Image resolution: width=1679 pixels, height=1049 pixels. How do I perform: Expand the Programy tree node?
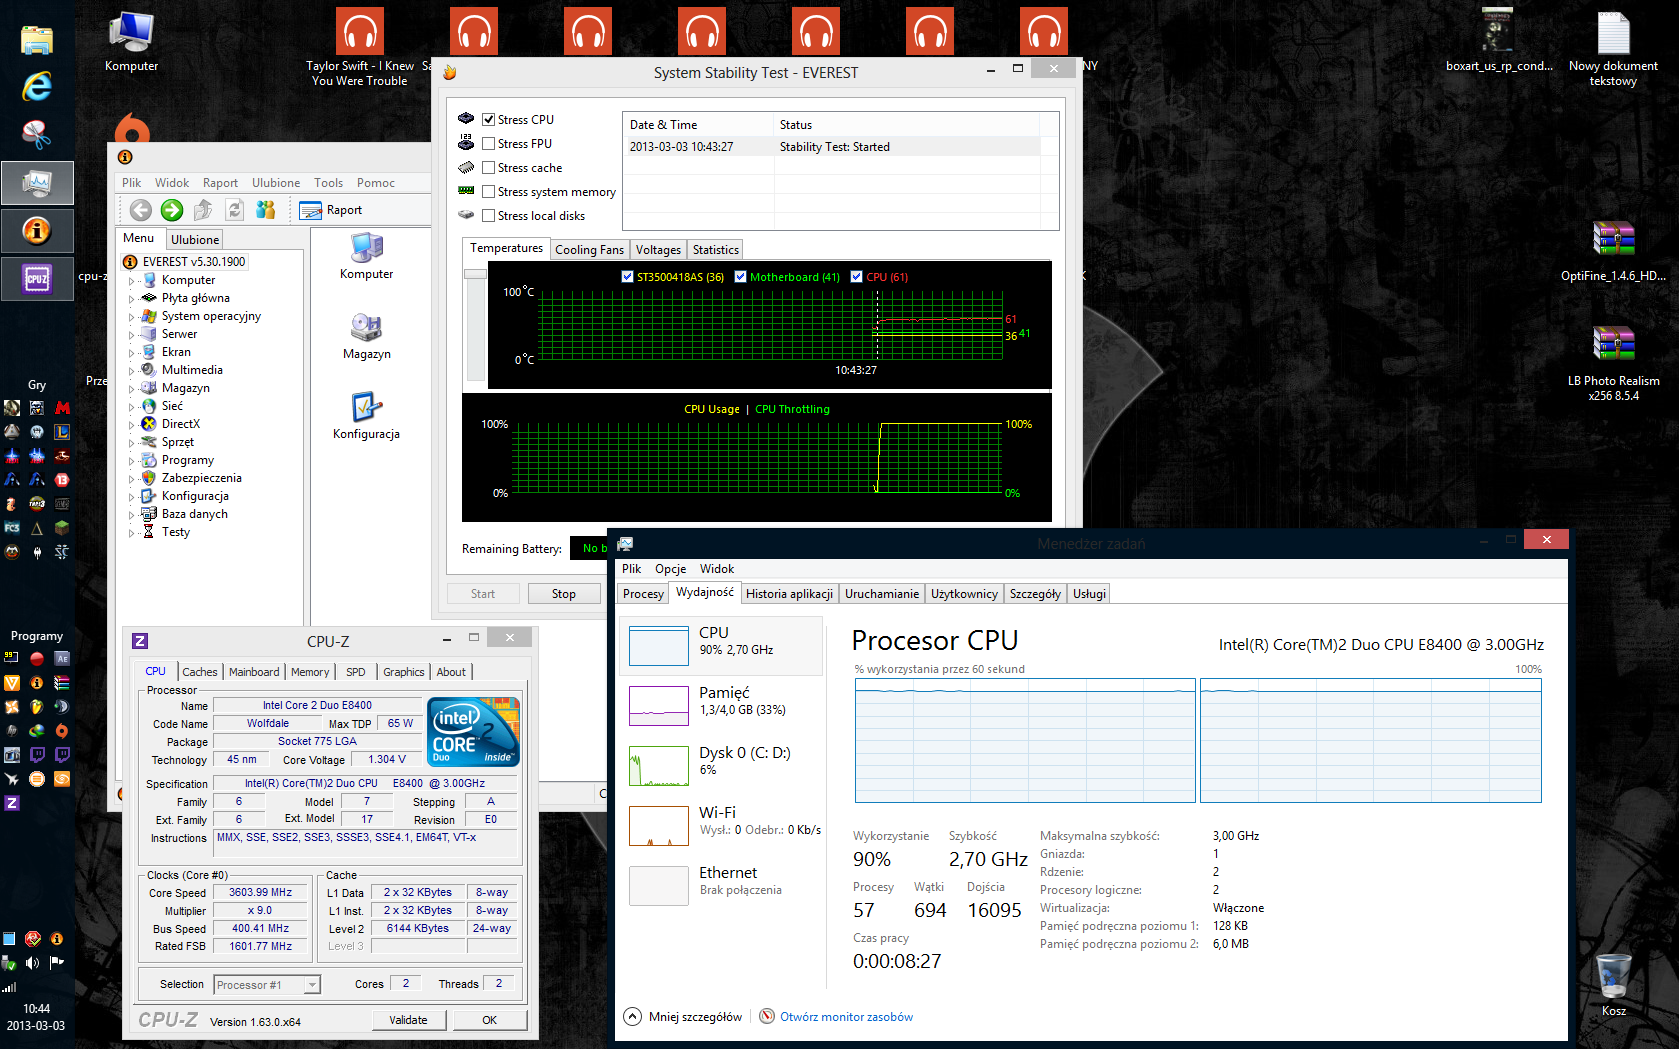click(x=131, y=461)
